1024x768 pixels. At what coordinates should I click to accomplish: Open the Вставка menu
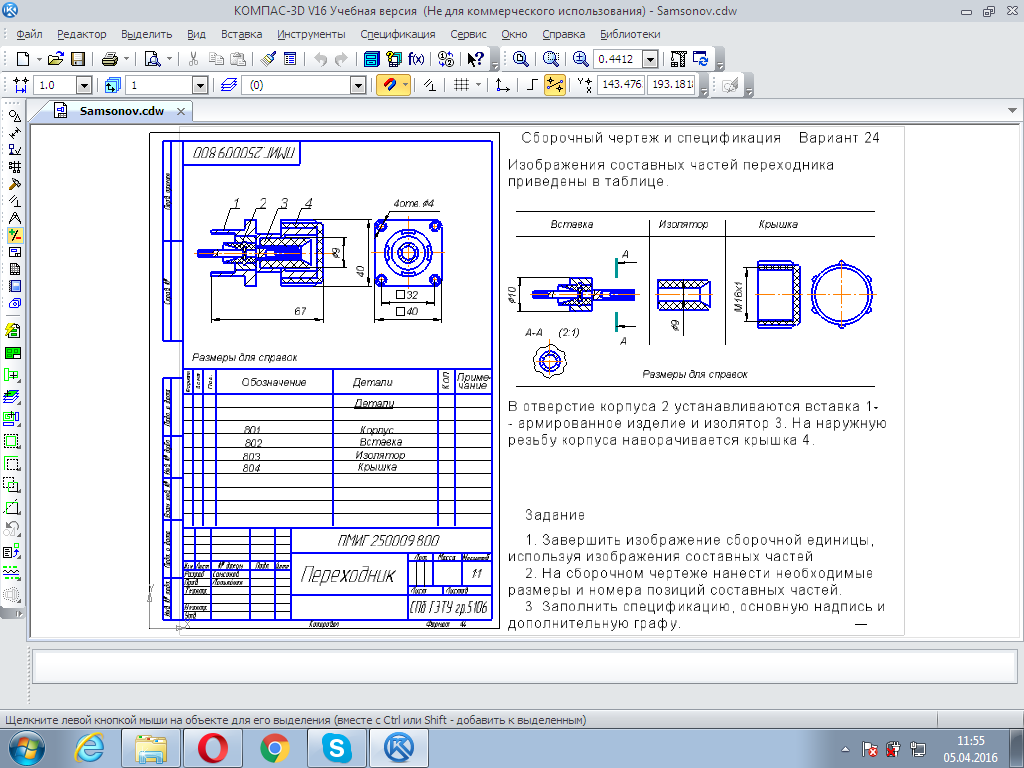click(x=241, y=34)
